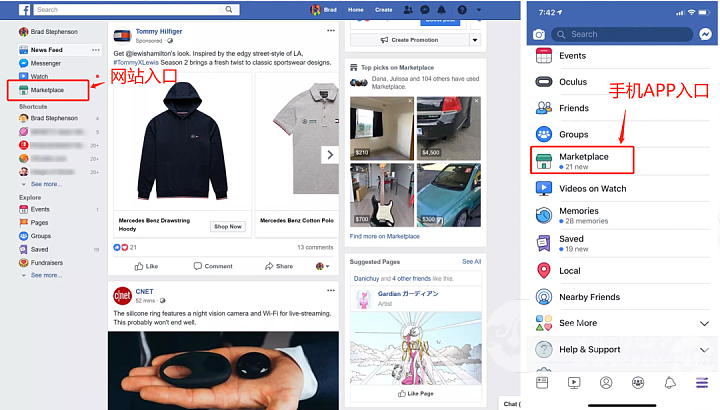Viewport: 720px width, 410px height.
Task: Open Events in Explore section
Action: coord(34,209)
